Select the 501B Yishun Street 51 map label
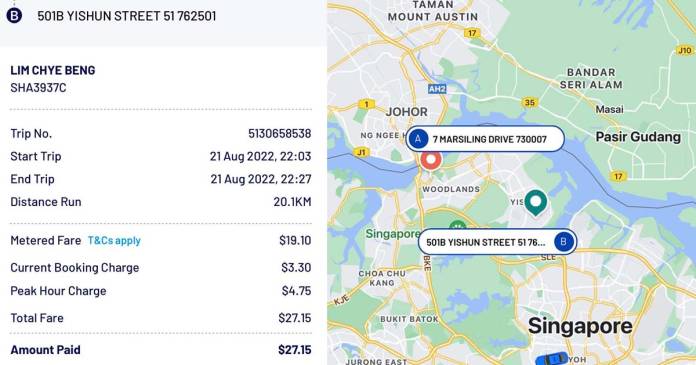 tap(498, 242)
